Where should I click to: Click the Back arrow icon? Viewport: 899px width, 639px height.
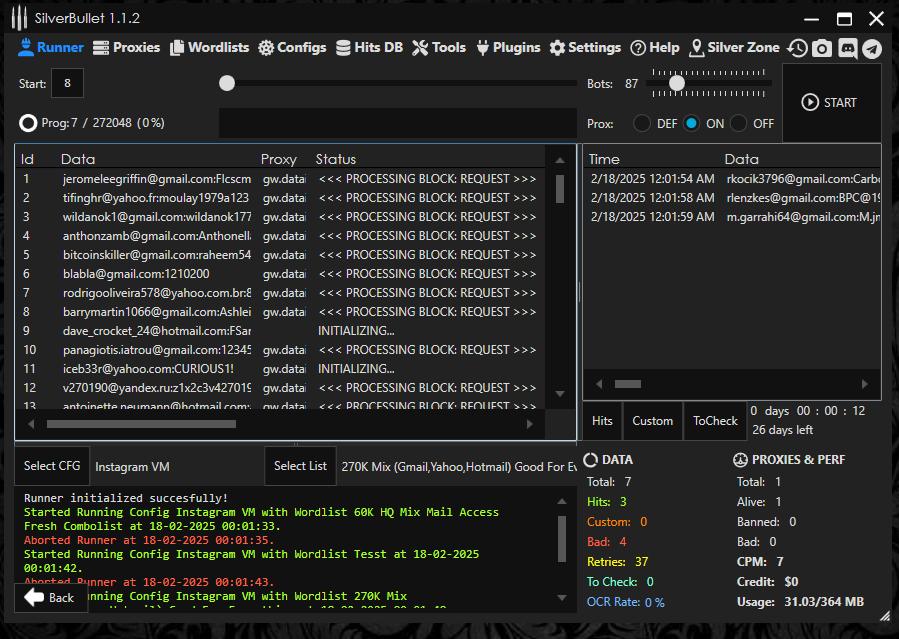coord(35,597)
